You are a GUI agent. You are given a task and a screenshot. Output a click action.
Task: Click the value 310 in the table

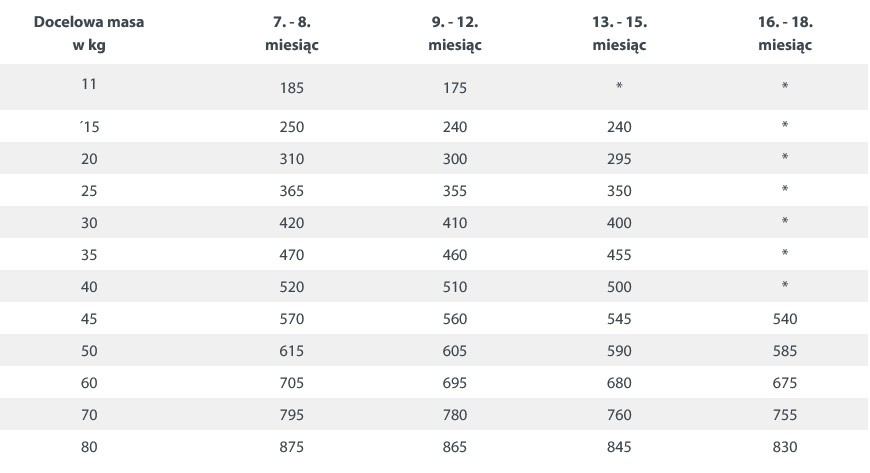(292, 159)
